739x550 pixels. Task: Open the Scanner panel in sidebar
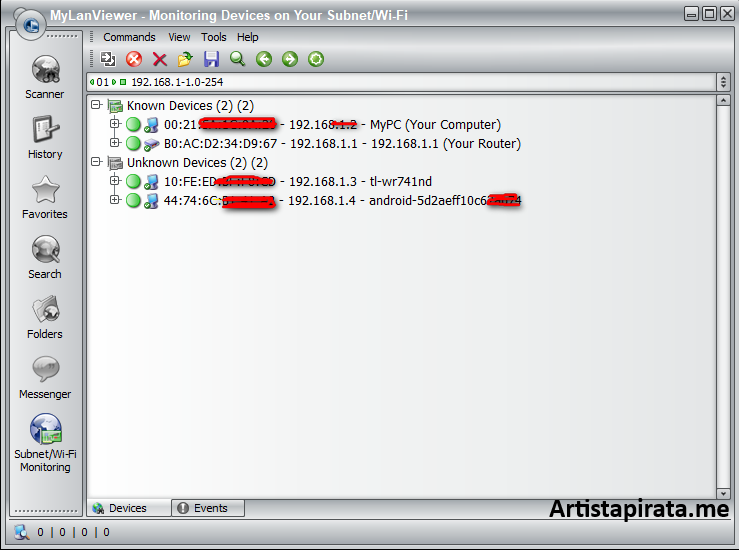[44, 77]
